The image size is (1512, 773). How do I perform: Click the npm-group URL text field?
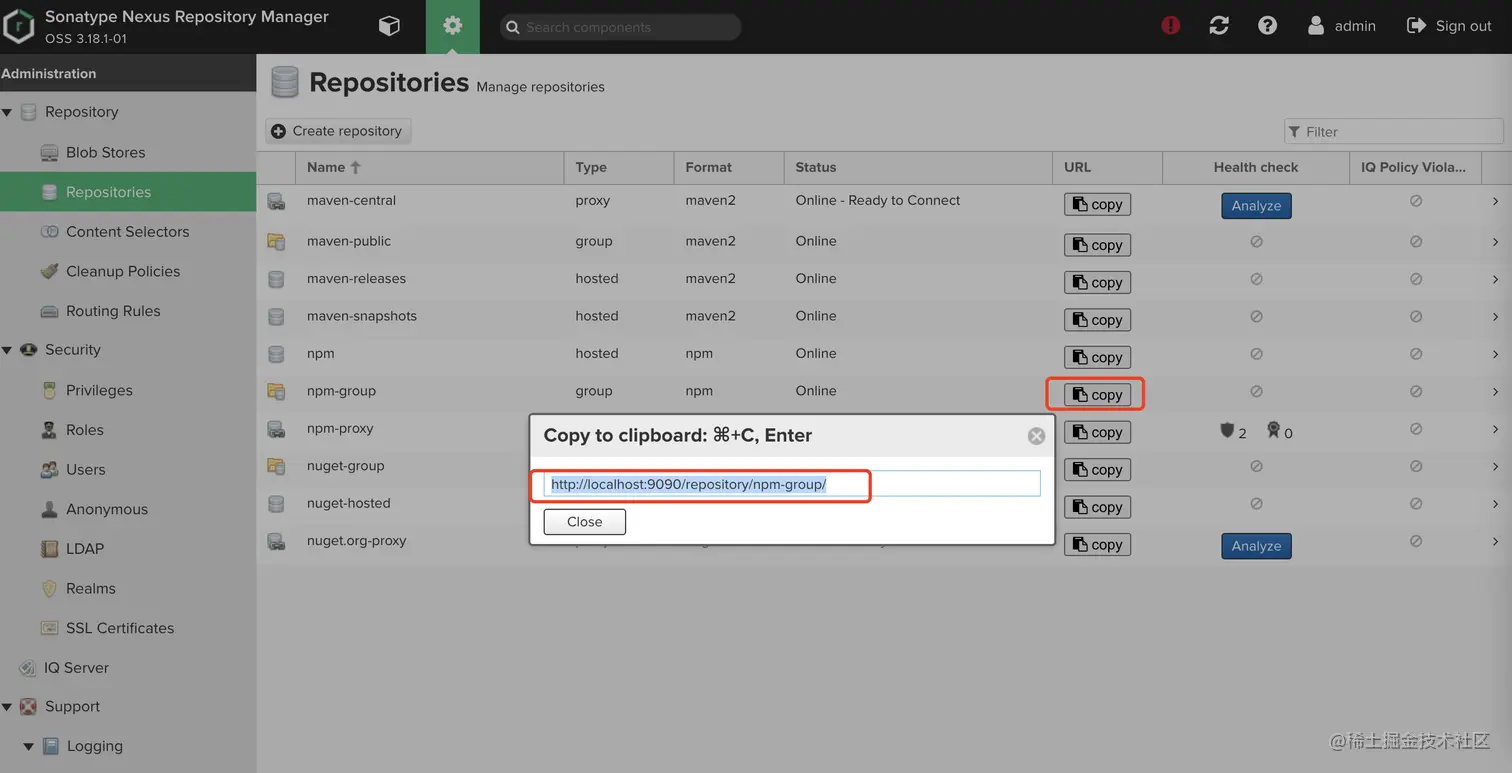(793, 484)
